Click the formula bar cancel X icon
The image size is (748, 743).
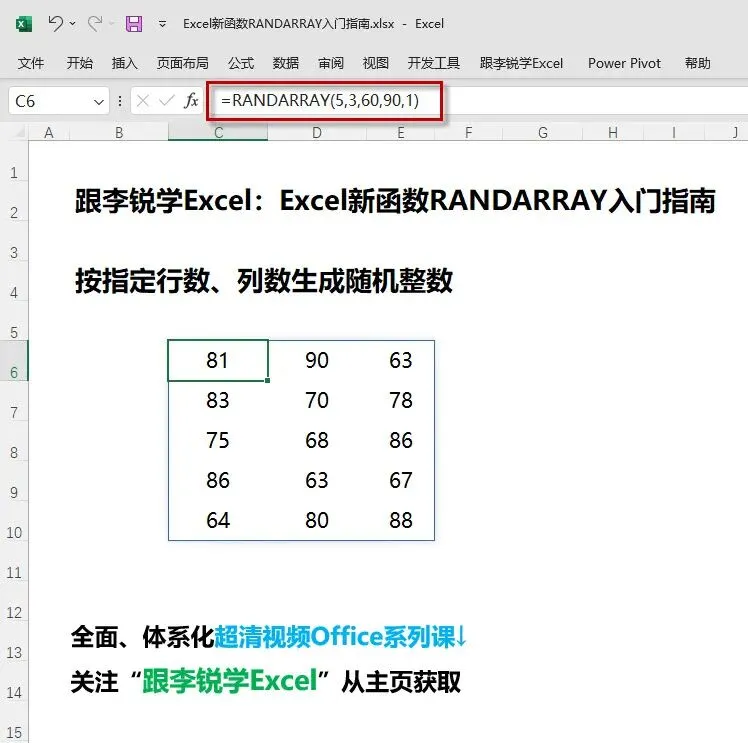pos(143,101)
